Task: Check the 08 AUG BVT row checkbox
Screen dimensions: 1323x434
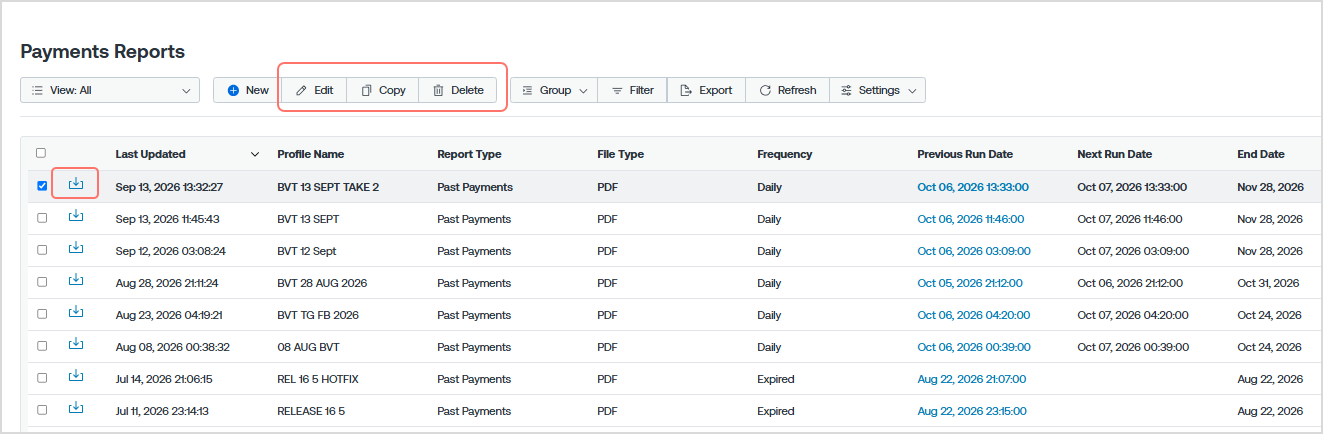Action: [x=41, y=346]
